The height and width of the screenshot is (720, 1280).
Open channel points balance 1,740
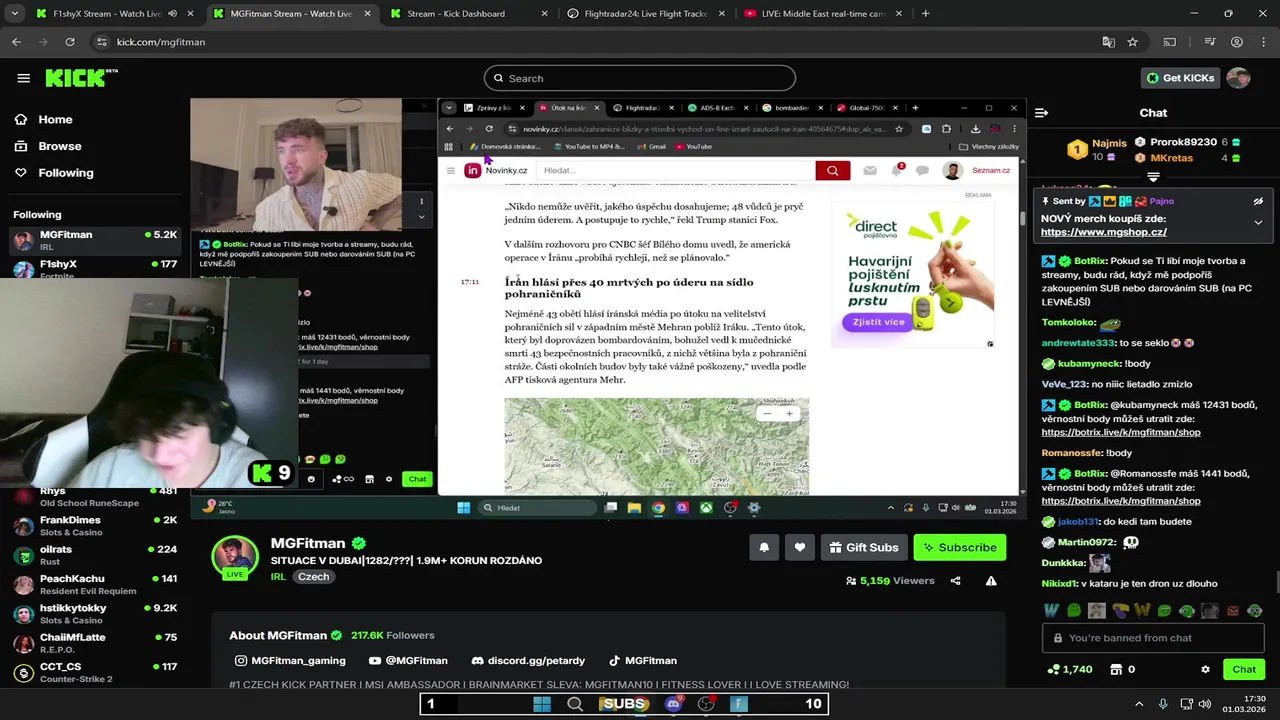(x=1069, y=669)
